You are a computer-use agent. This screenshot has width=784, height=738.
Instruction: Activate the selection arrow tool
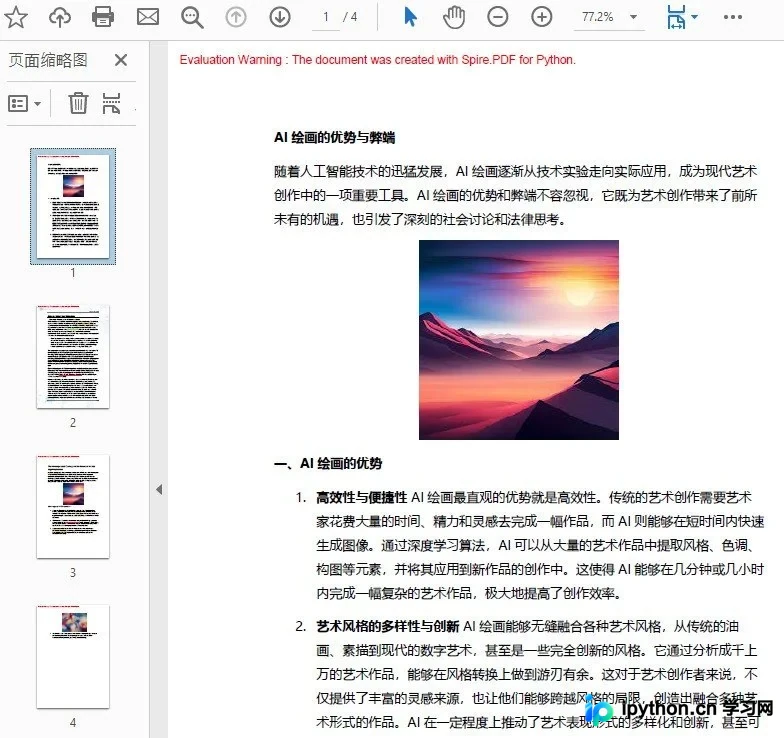tap(410, 17)
